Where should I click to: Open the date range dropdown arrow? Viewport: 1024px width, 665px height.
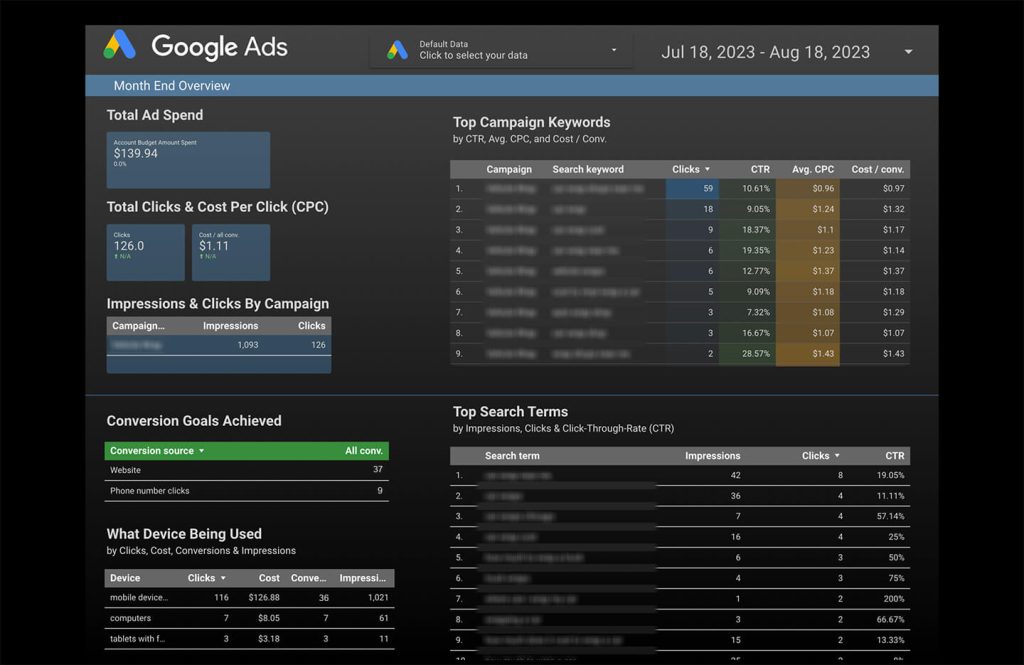pos(908,52)
